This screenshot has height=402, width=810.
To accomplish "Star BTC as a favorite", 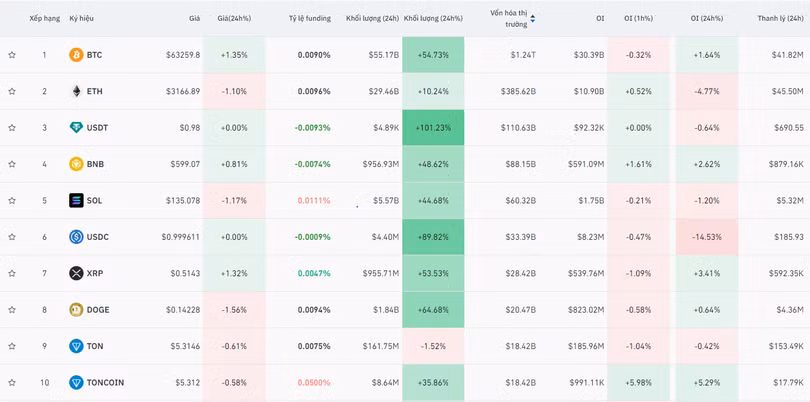I will (x=12, y=55).
